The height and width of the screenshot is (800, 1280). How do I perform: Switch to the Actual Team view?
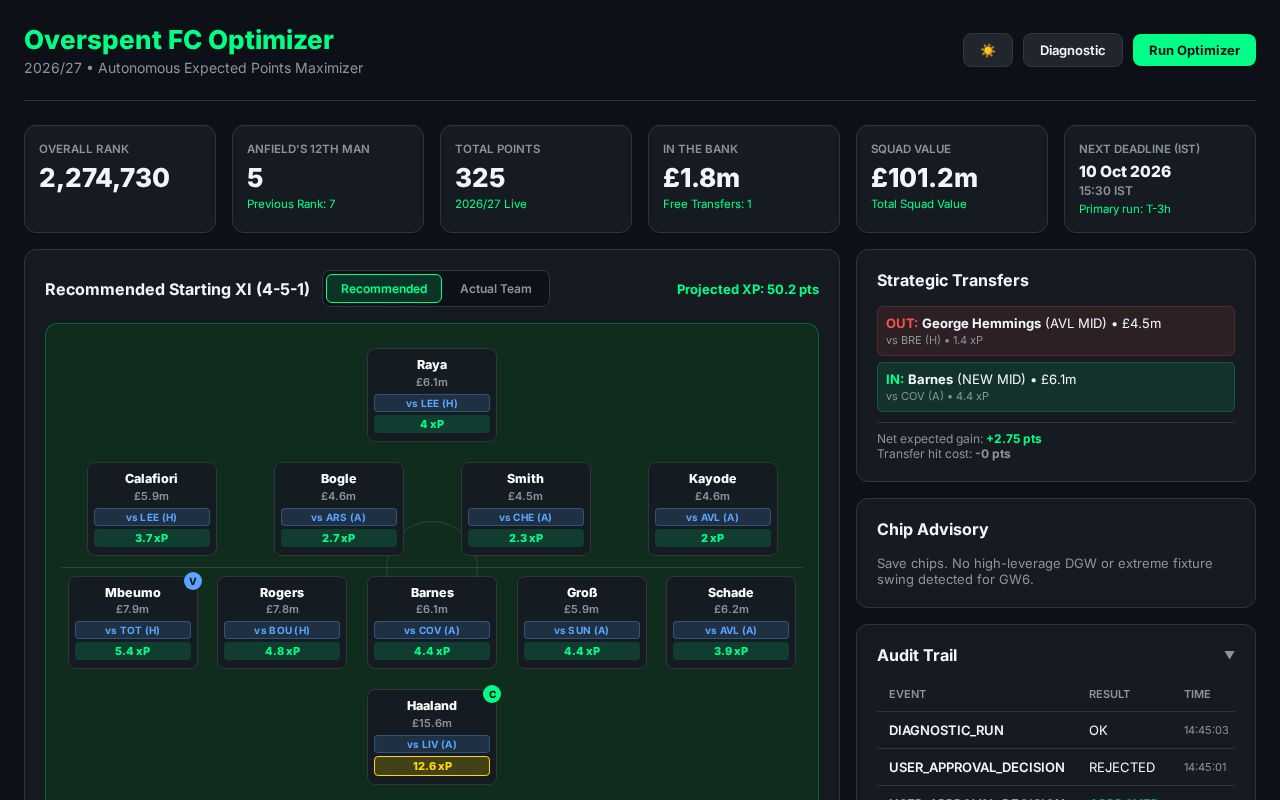[496, 289]
